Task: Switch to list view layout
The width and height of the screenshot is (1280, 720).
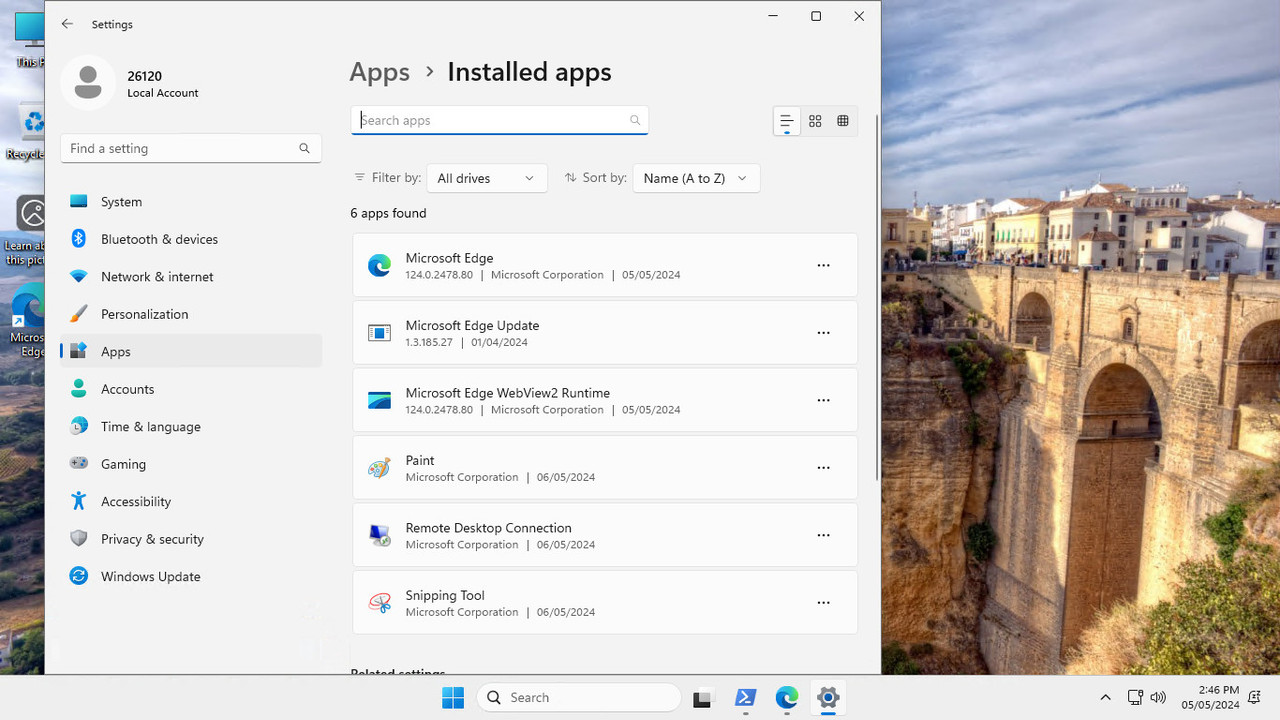Action: point(787,121)
